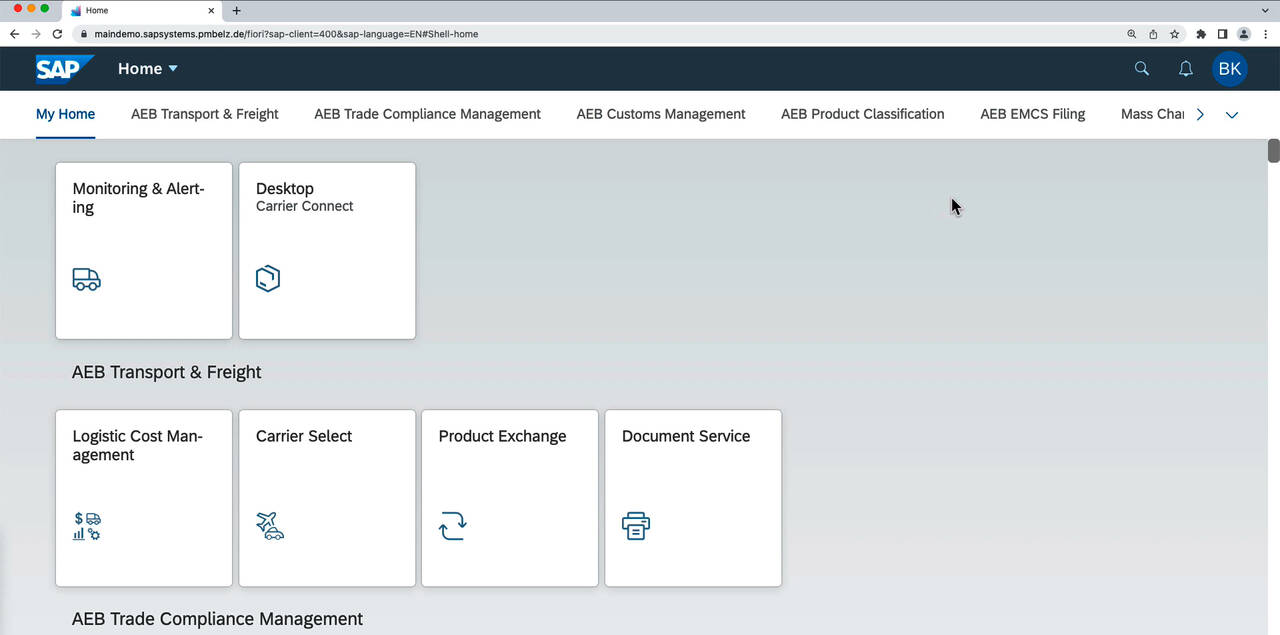Expand the Home navigation dropdown

148,69
